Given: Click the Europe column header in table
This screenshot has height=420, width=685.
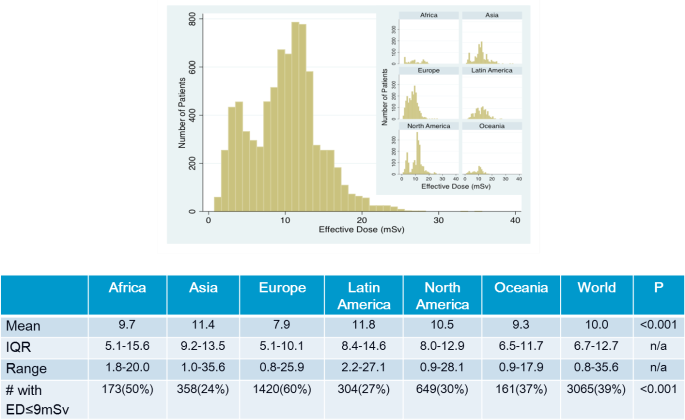Looking at the screenshot, I should [x=283, y=290].
